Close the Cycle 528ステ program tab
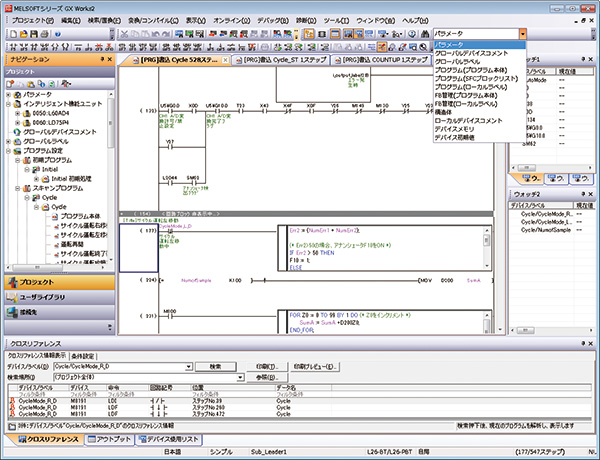Image resolution: width=600 pixels, height=460 pixels. (226, 60)
